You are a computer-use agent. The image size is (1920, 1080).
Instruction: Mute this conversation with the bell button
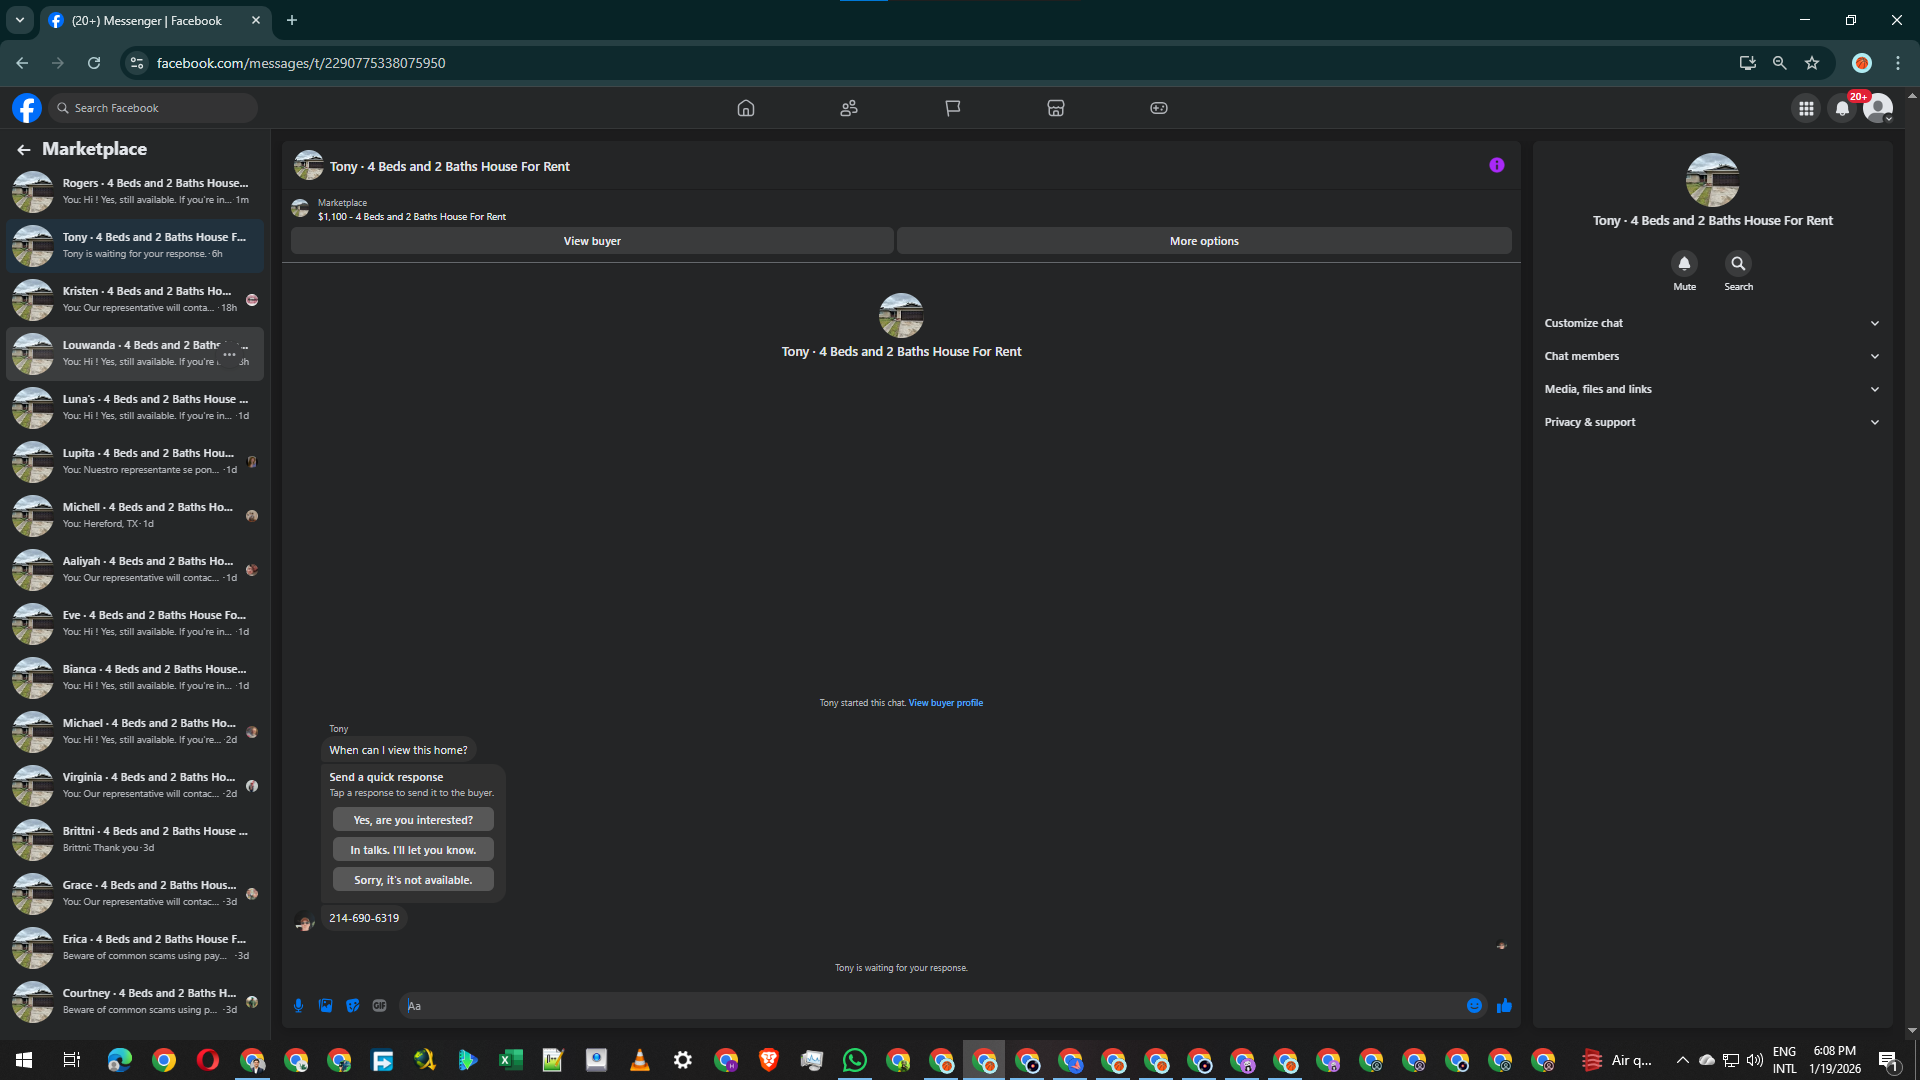coord(1684,264)
